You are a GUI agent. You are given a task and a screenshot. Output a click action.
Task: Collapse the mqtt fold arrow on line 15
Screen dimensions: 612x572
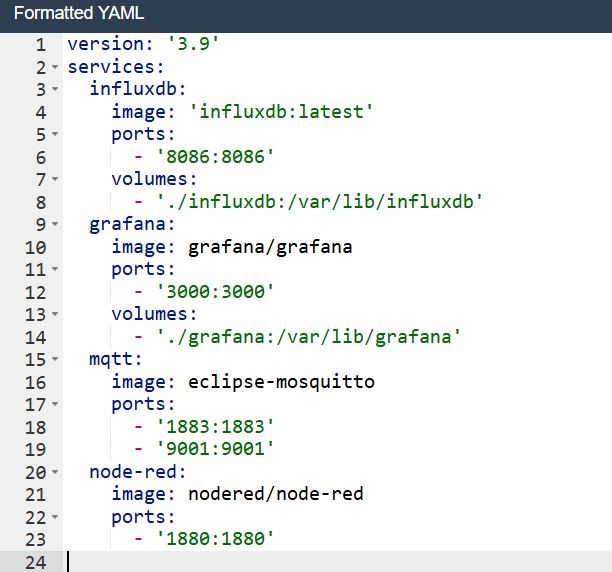[x=55, y=359]
